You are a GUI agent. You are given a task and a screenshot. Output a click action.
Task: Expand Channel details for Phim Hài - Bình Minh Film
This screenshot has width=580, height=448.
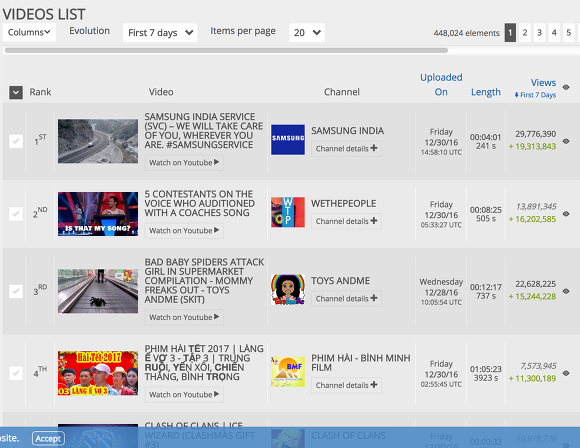tap(346, 385)
